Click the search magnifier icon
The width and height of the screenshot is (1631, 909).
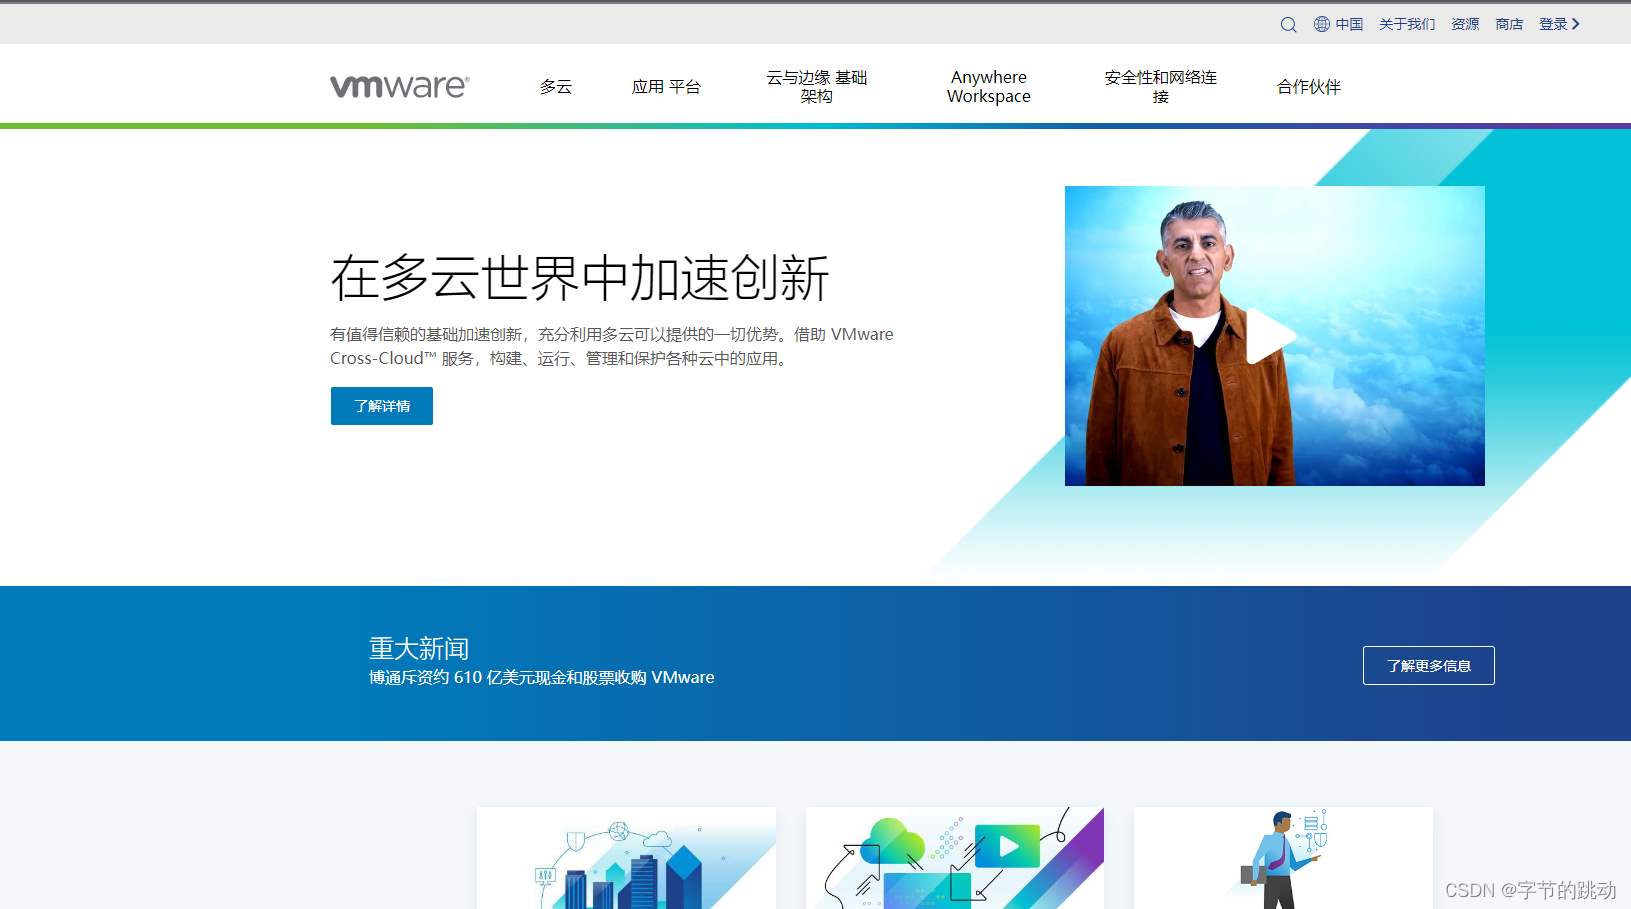pos(1288,25)
